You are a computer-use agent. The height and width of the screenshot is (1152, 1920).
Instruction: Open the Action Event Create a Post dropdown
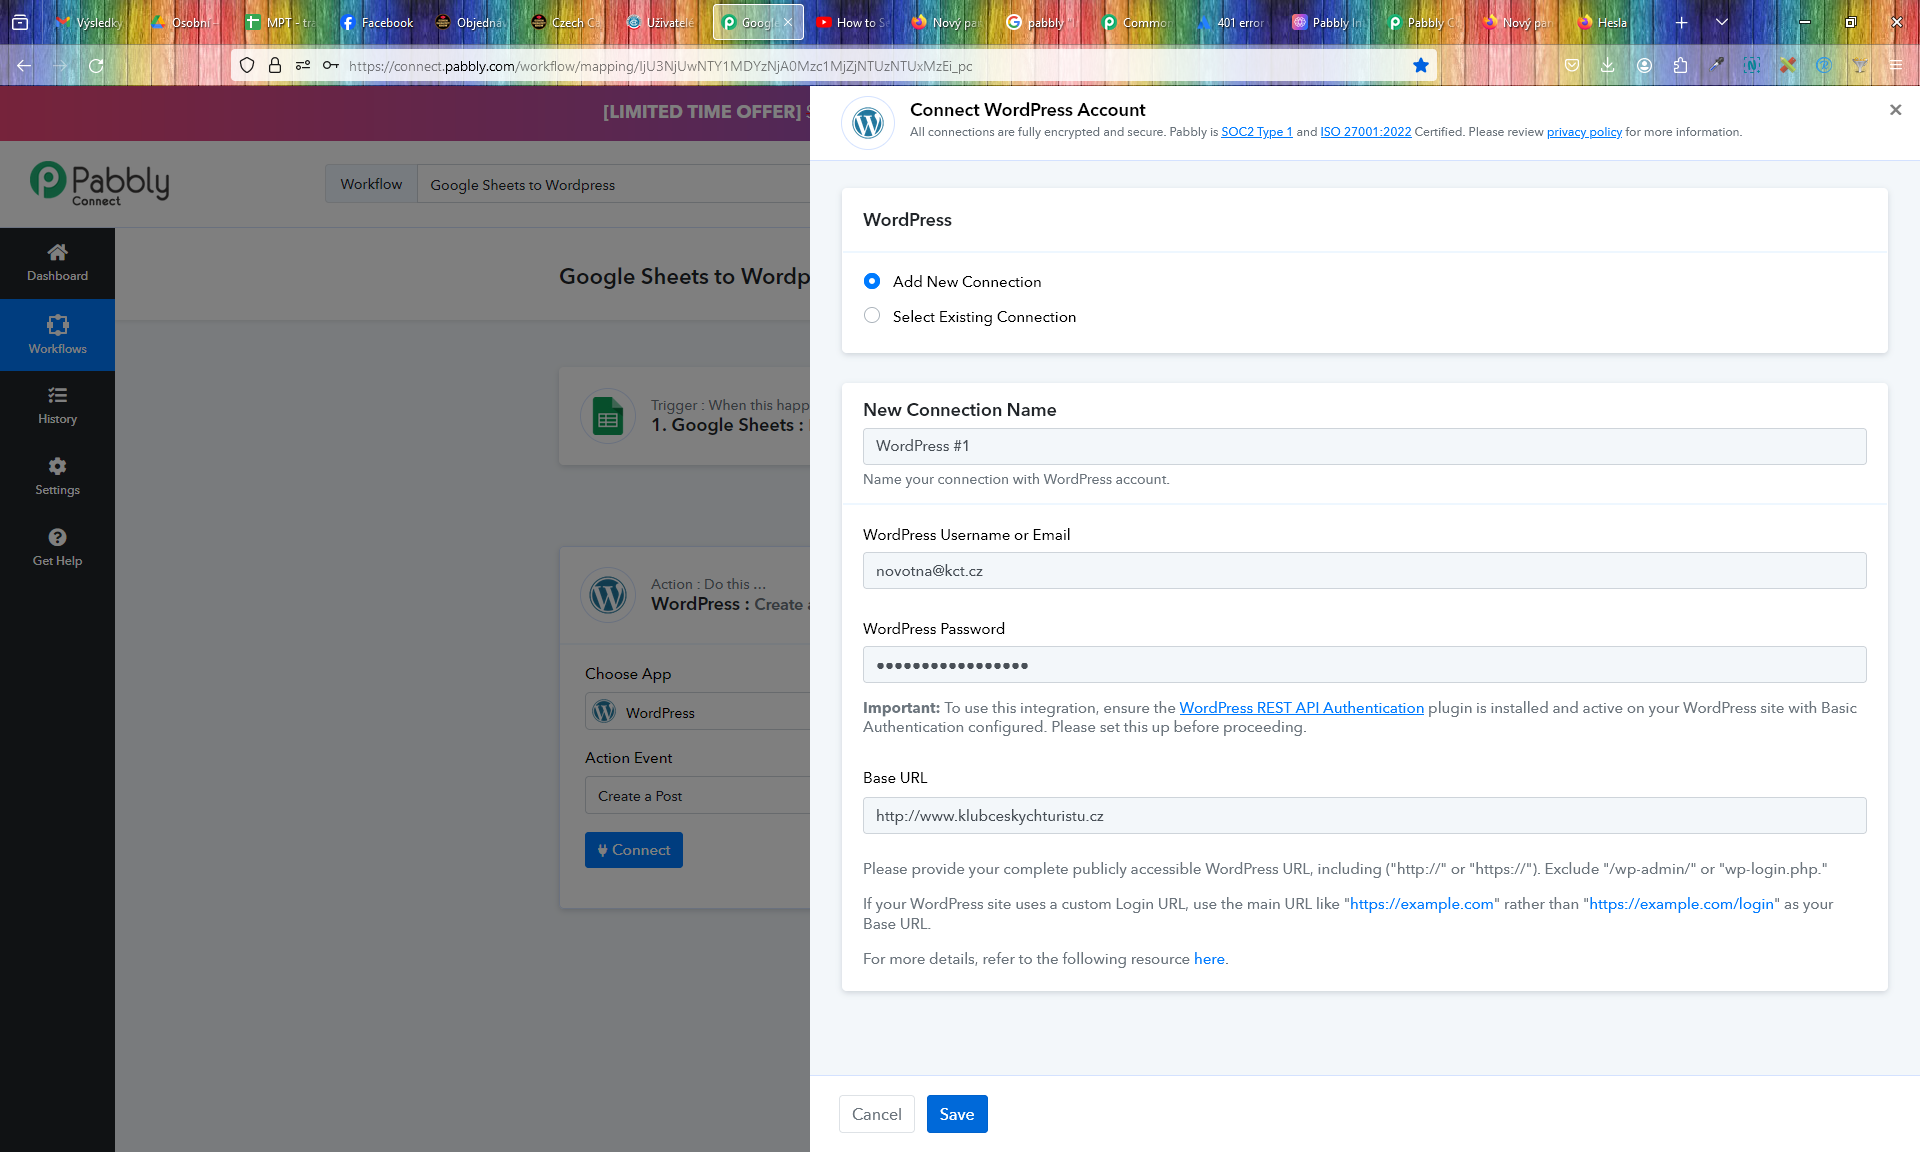click(698, 796)
